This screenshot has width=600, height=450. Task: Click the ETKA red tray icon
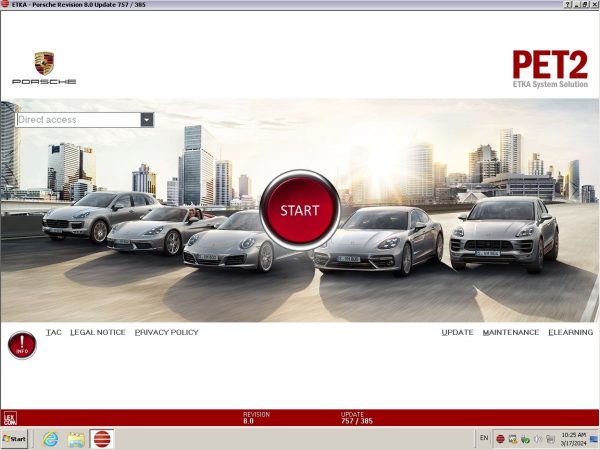click(500, 439)
